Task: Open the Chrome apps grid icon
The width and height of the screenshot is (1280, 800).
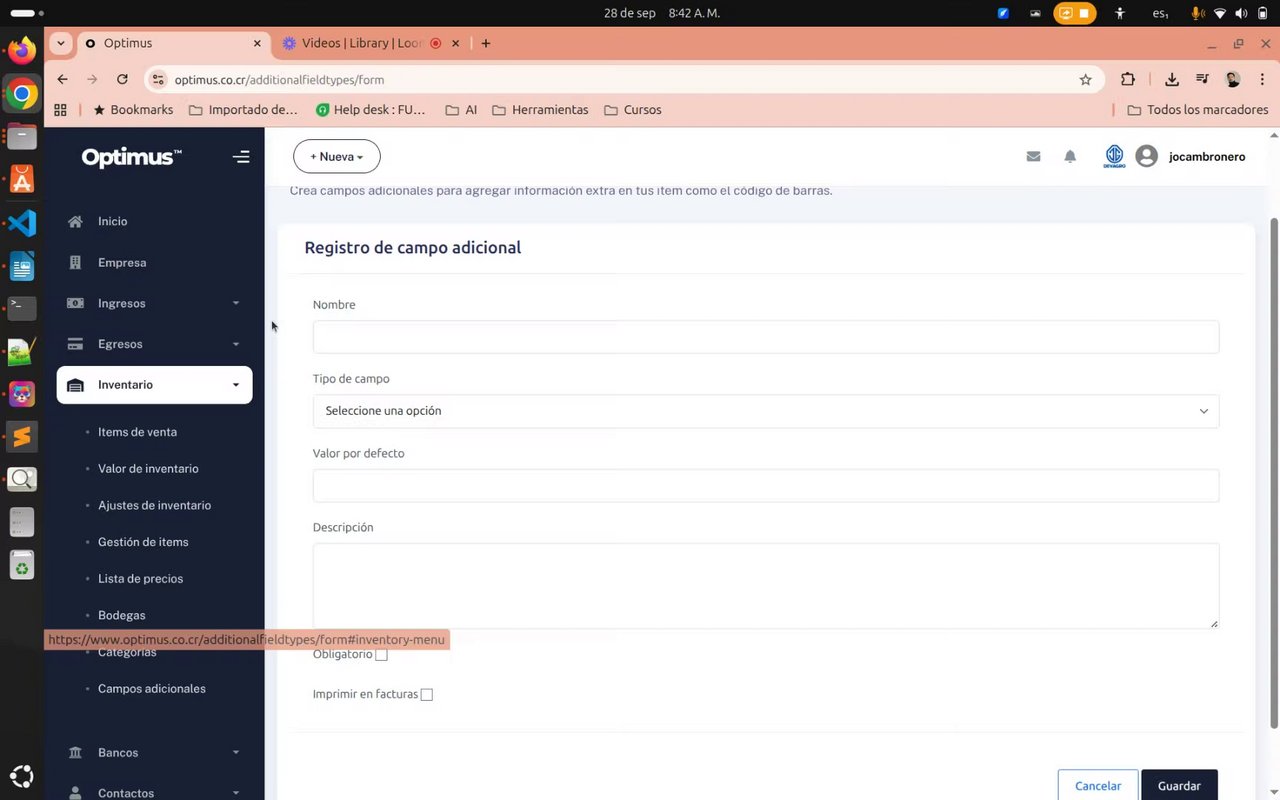Action: click(60, 110)
